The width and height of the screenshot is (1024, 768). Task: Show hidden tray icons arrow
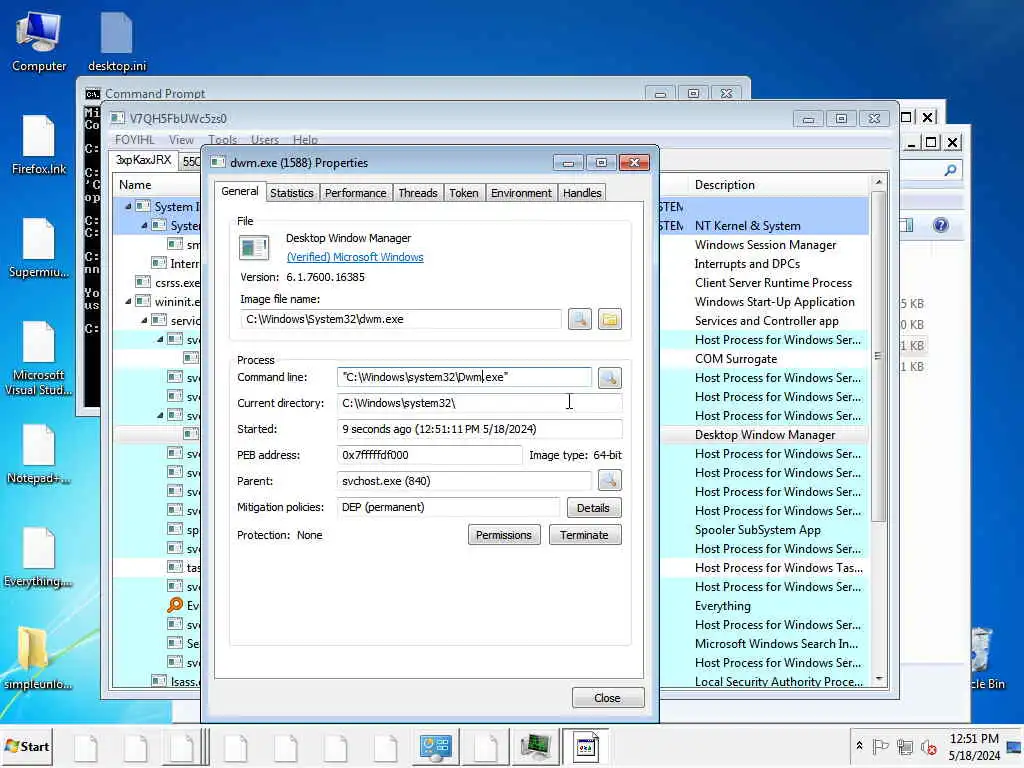(859, 746)
